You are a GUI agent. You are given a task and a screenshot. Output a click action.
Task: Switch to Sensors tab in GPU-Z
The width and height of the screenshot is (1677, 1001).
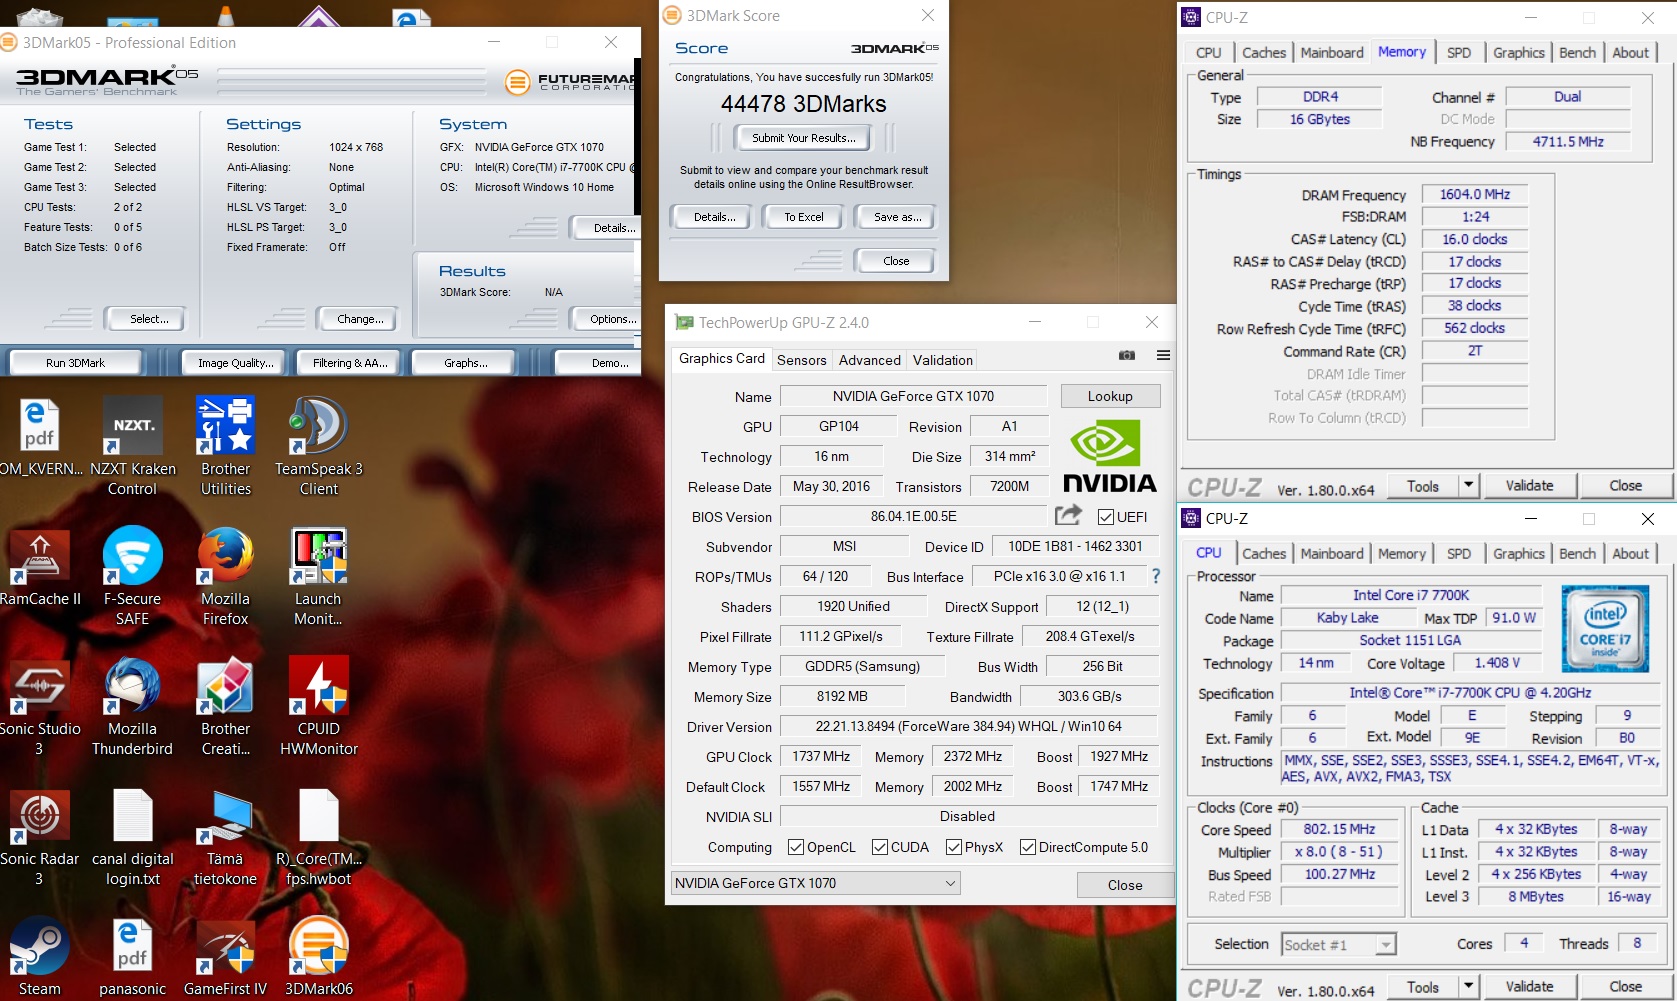pyautogui.click(x=802, y=360)
